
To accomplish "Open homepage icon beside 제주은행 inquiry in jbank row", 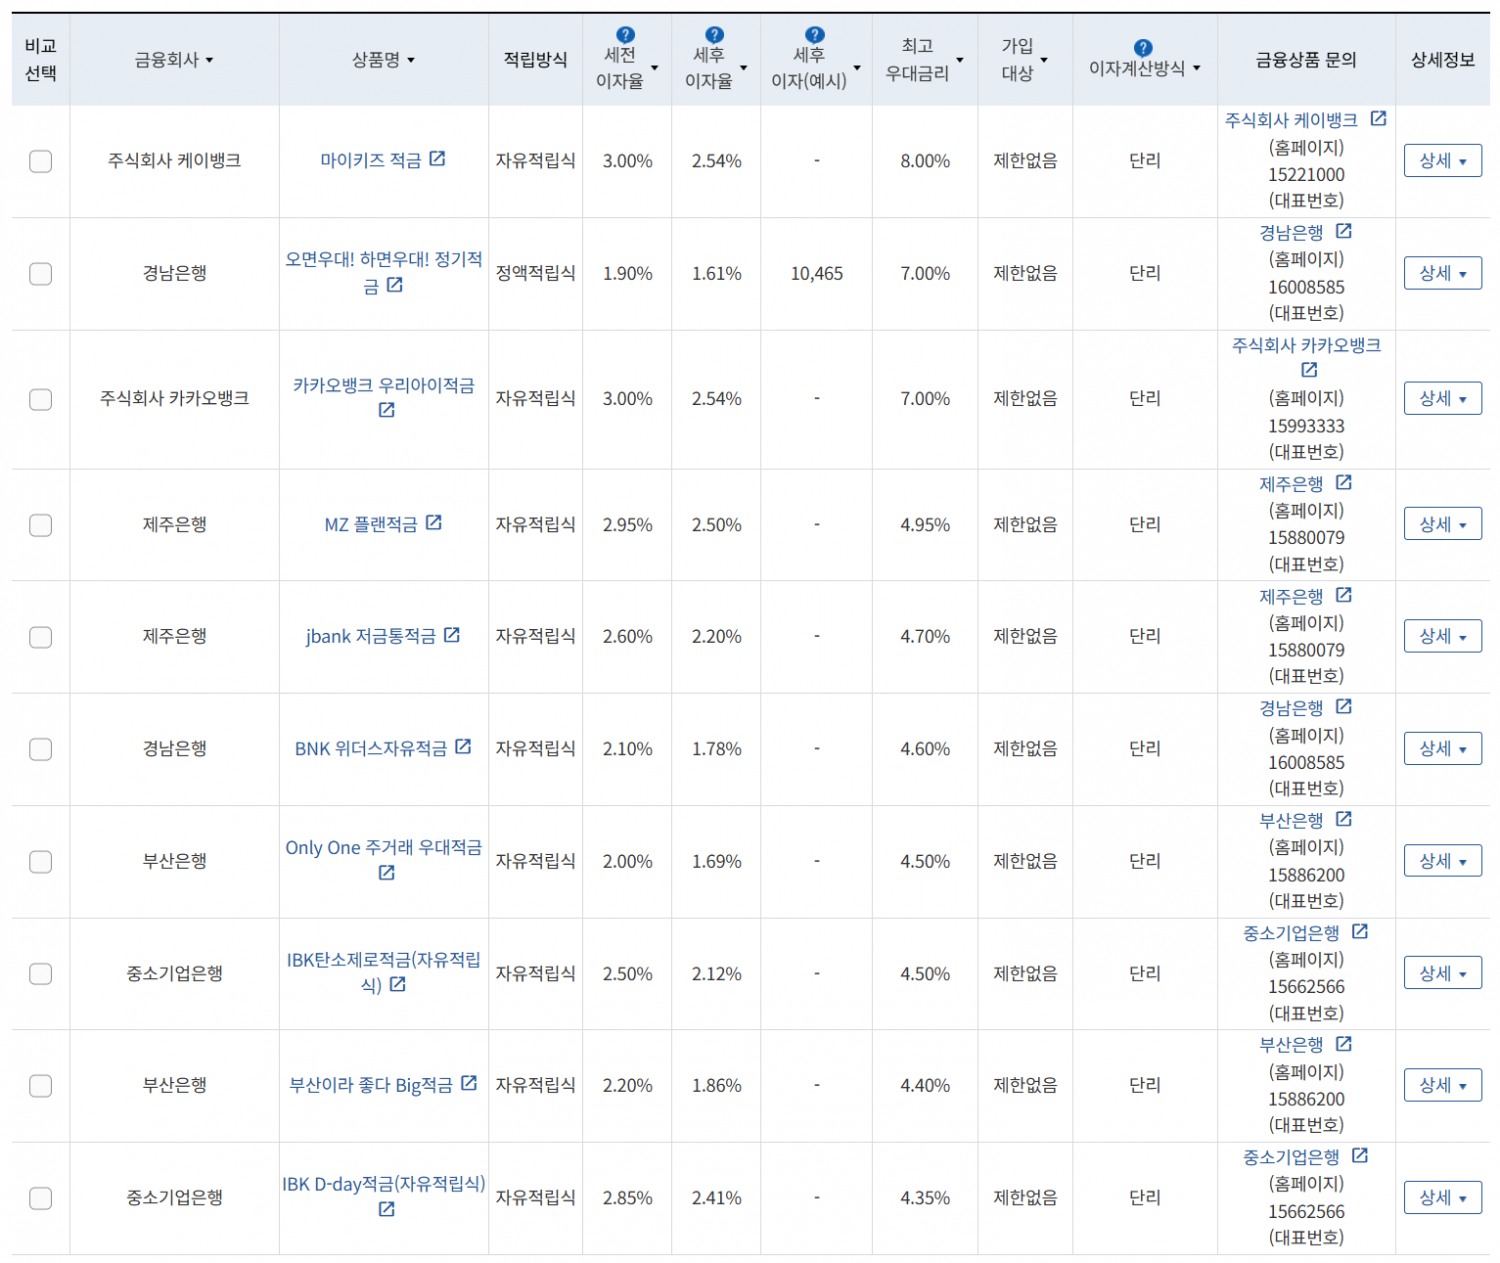I will pos(1344,596).
